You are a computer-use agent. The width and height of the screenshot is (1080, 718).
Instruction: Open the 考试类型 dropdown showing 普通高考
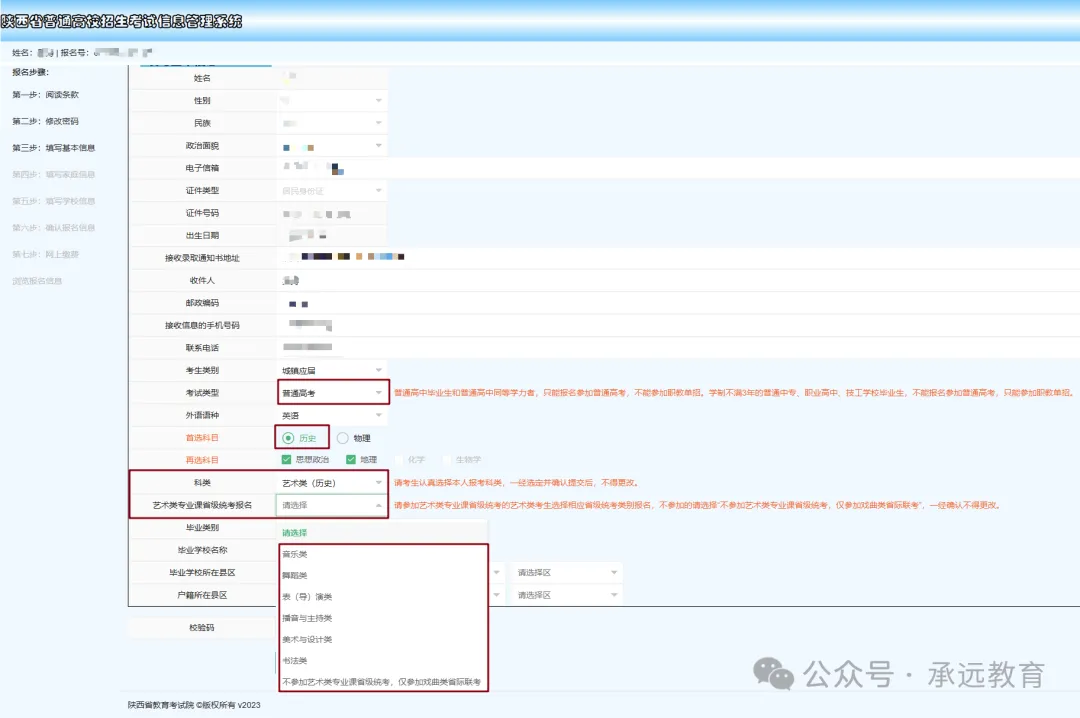[333, 393]
